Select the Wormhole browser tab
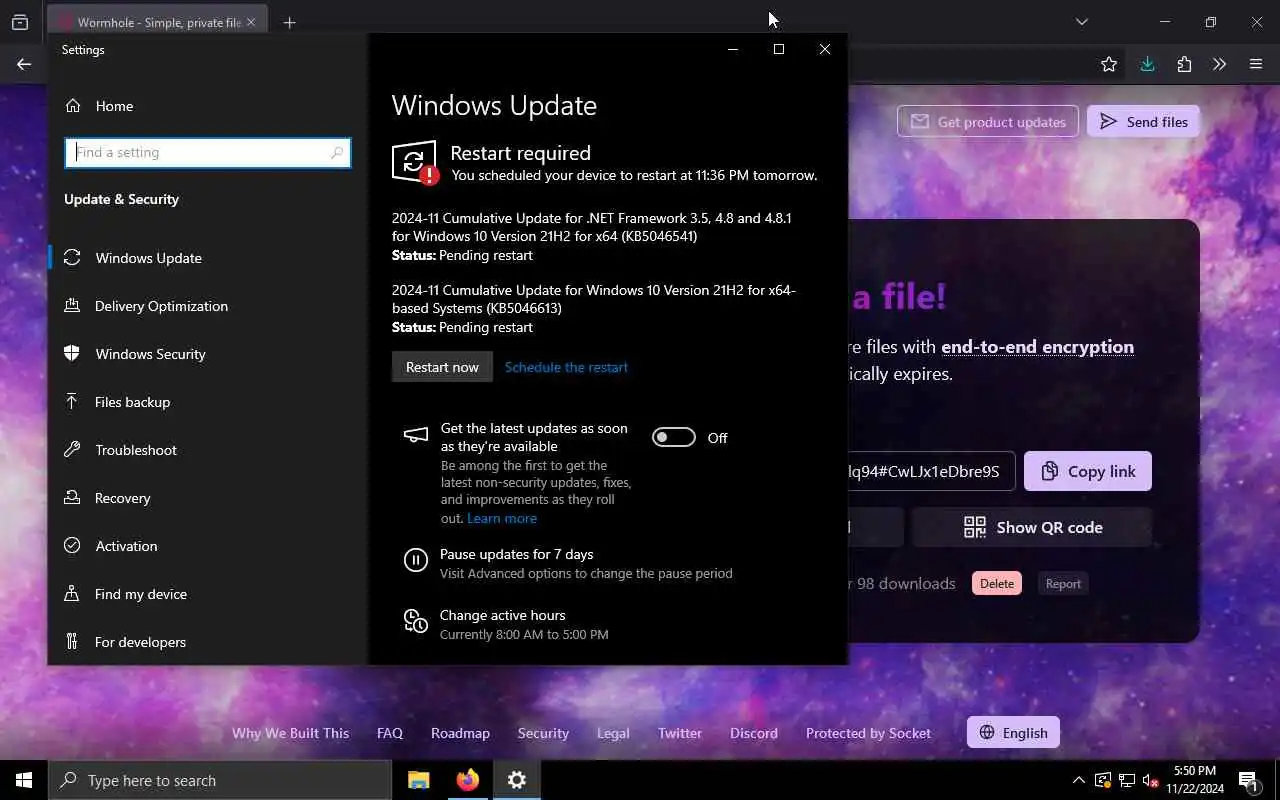 [155, 22]
